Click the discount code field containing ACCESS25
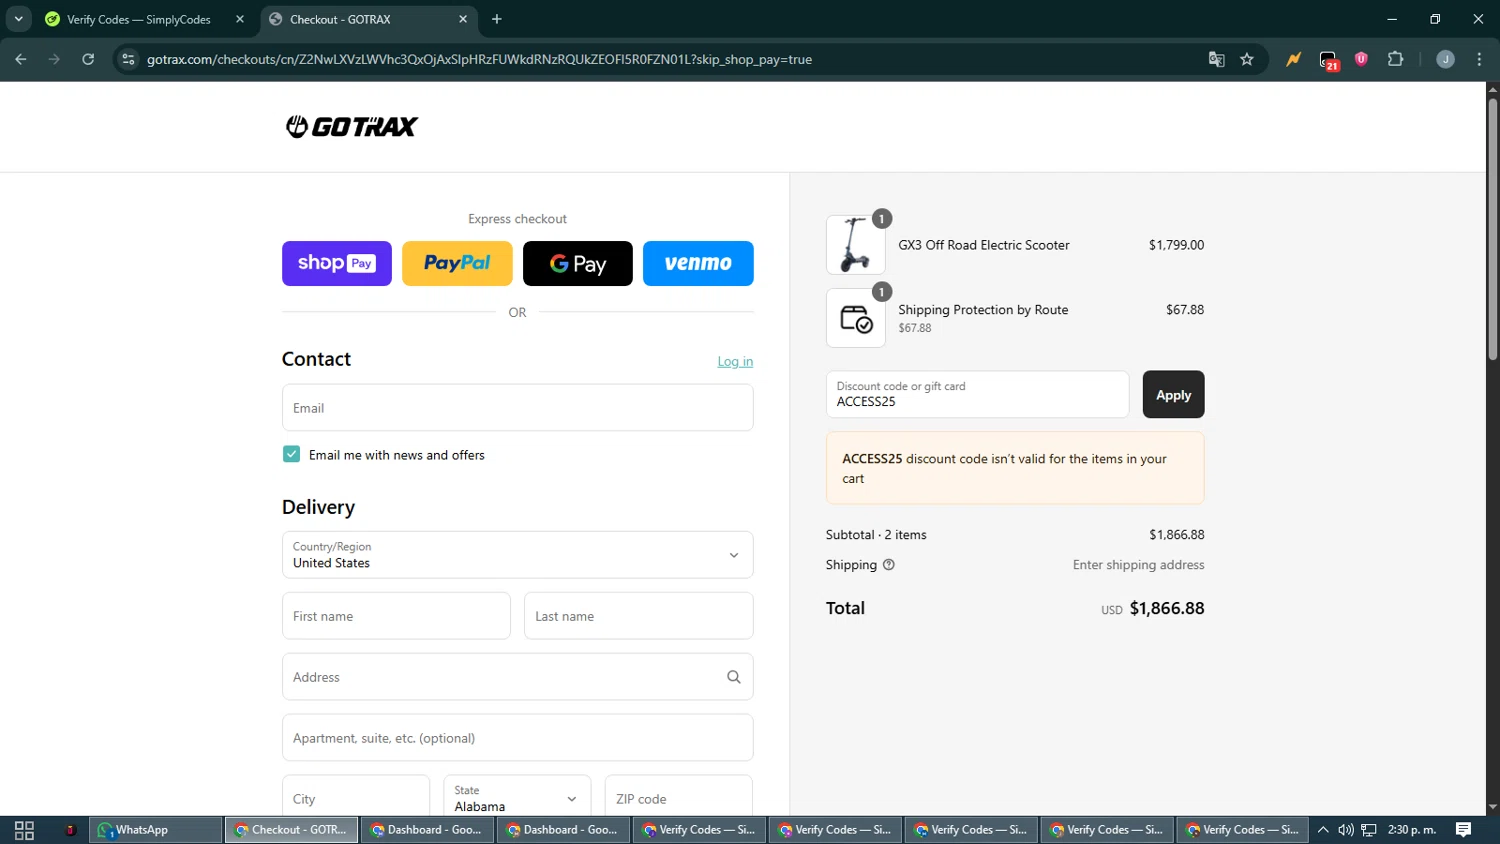The image size is (1500, 844). [x=977, y=394]
